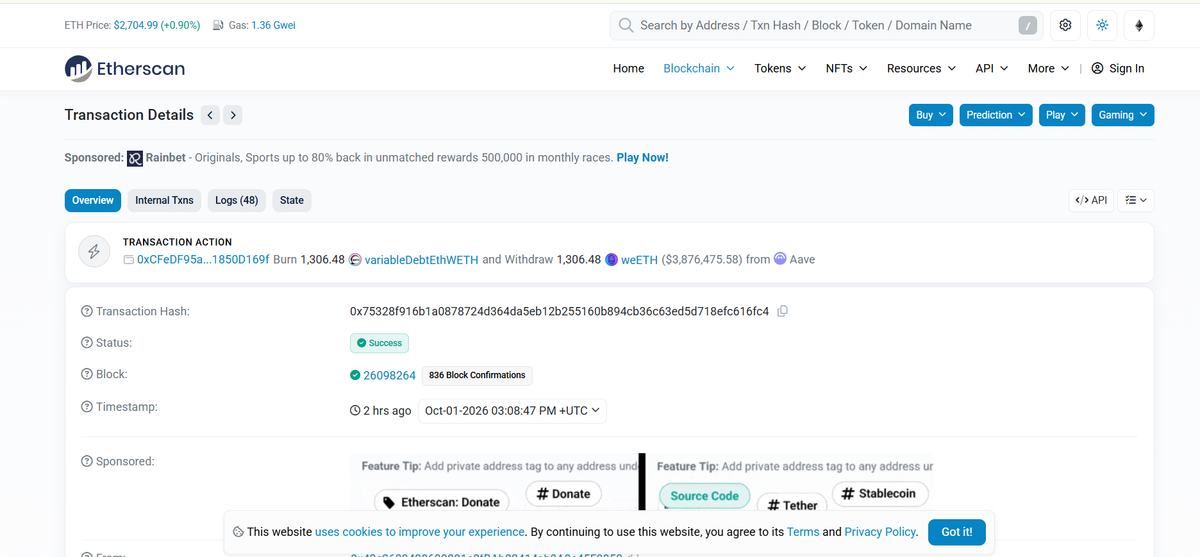Click the Rainbet sponsor logo
1200x557 pixels.
tap(134, 158)
